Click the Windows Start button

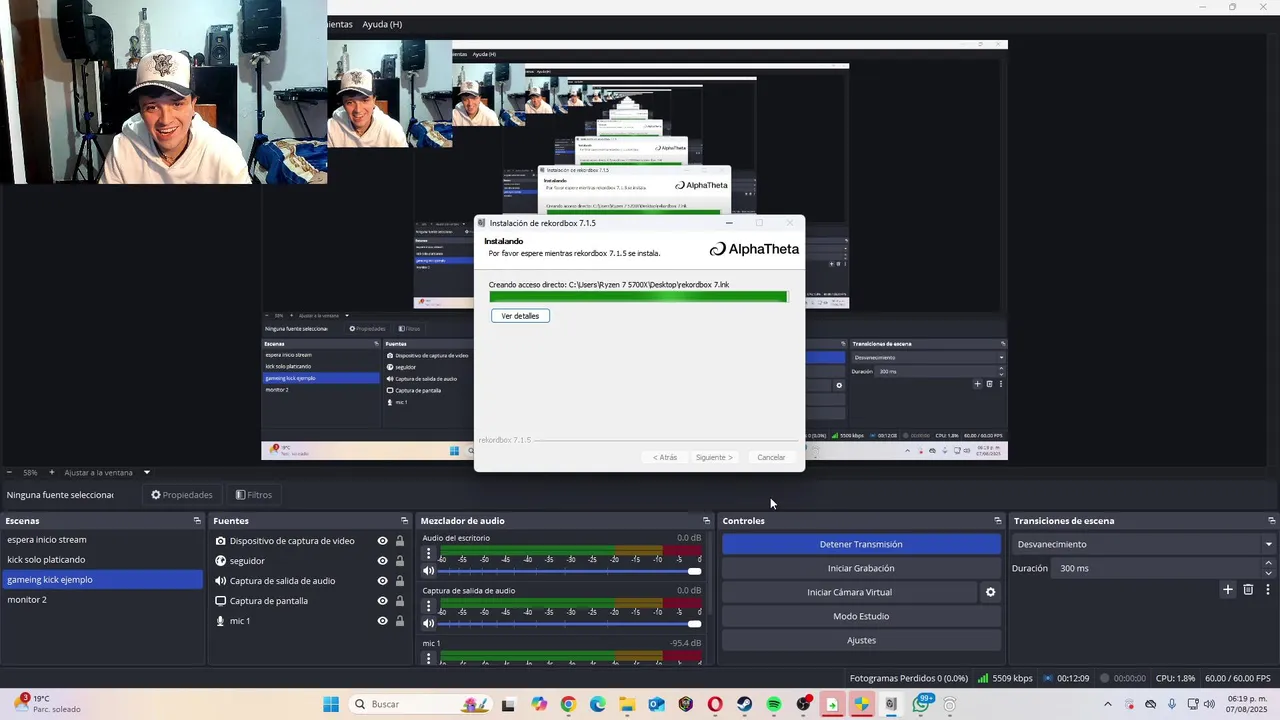coord(331,704)
